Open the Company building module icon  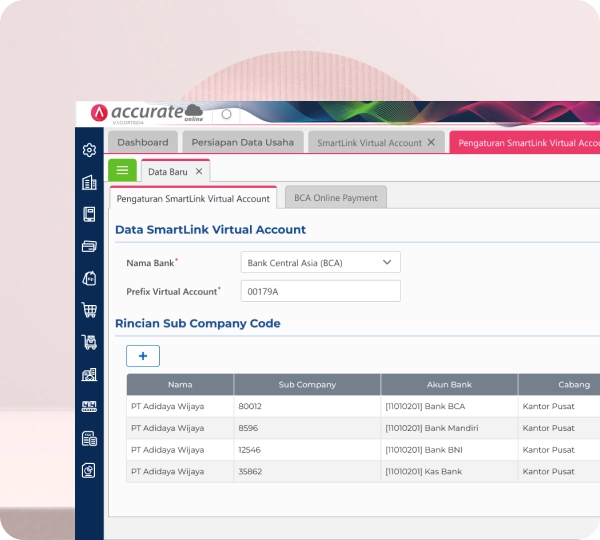[x=89, y=183]
